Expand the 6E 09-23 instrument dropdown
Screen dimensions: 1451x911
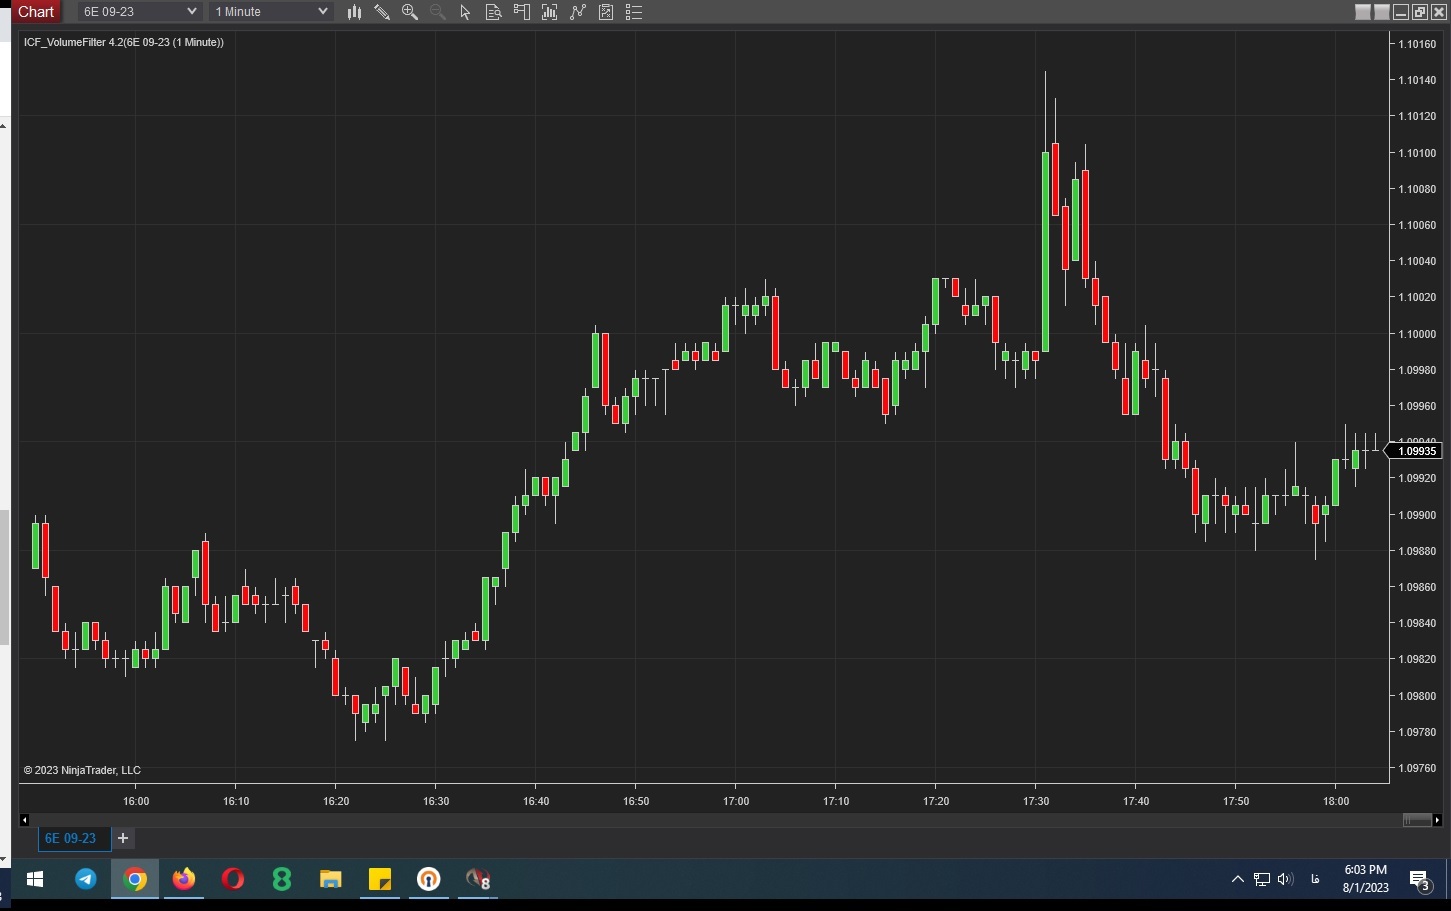(x=139, y=12)
